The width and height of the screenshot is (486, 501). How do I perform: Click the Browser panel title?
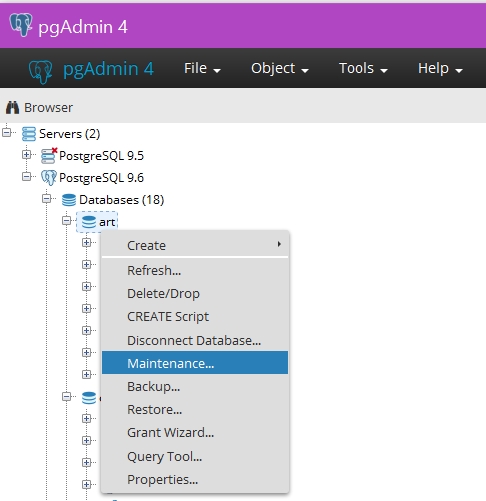click(48, 108)
